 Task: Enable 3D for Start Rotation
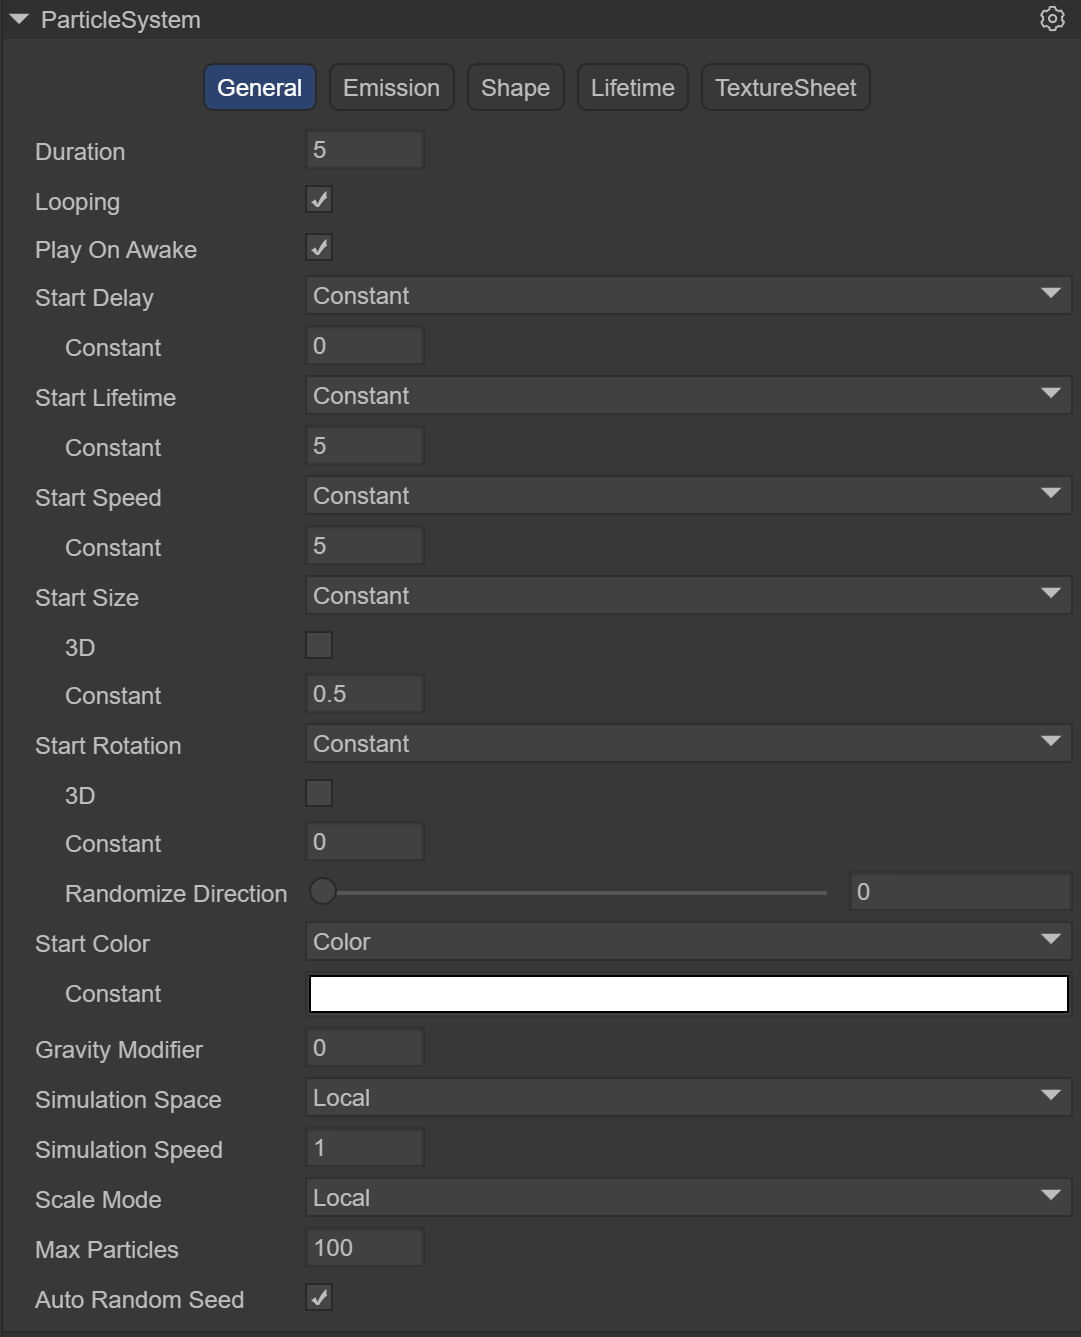[319, 794]
